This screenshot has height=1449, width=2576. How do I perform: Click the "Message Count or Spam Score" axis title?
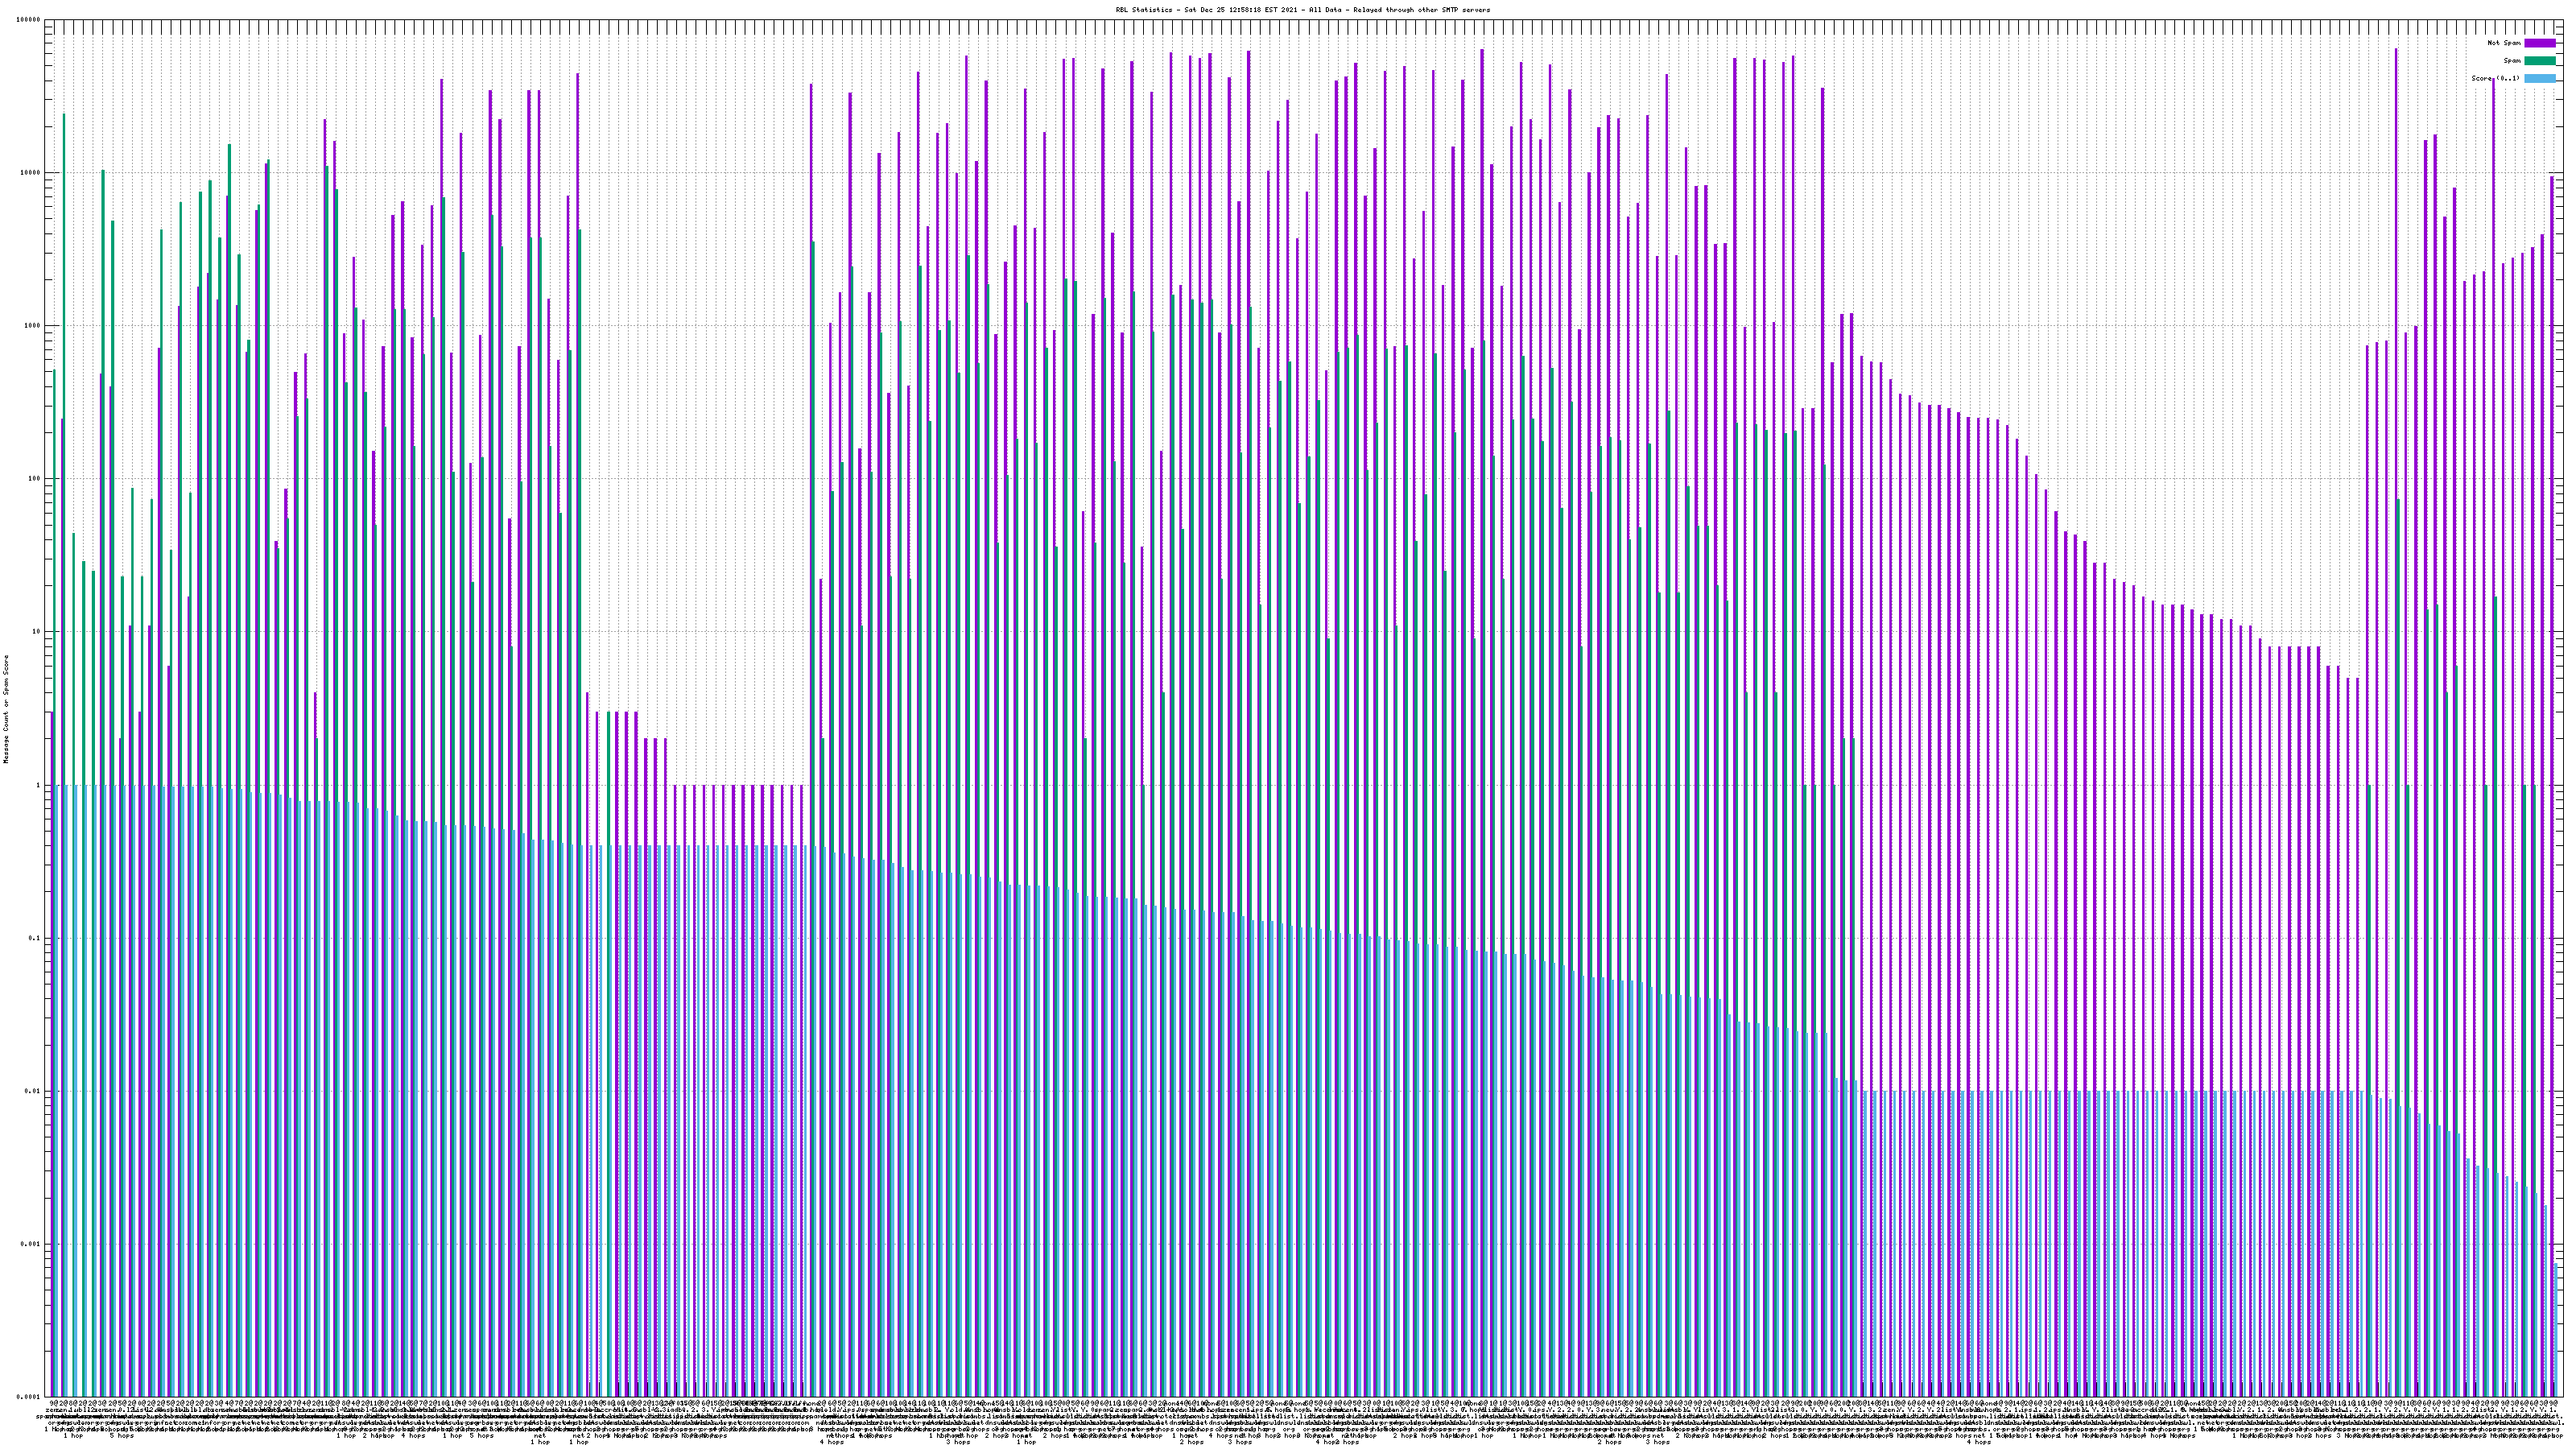coord(6,709)
